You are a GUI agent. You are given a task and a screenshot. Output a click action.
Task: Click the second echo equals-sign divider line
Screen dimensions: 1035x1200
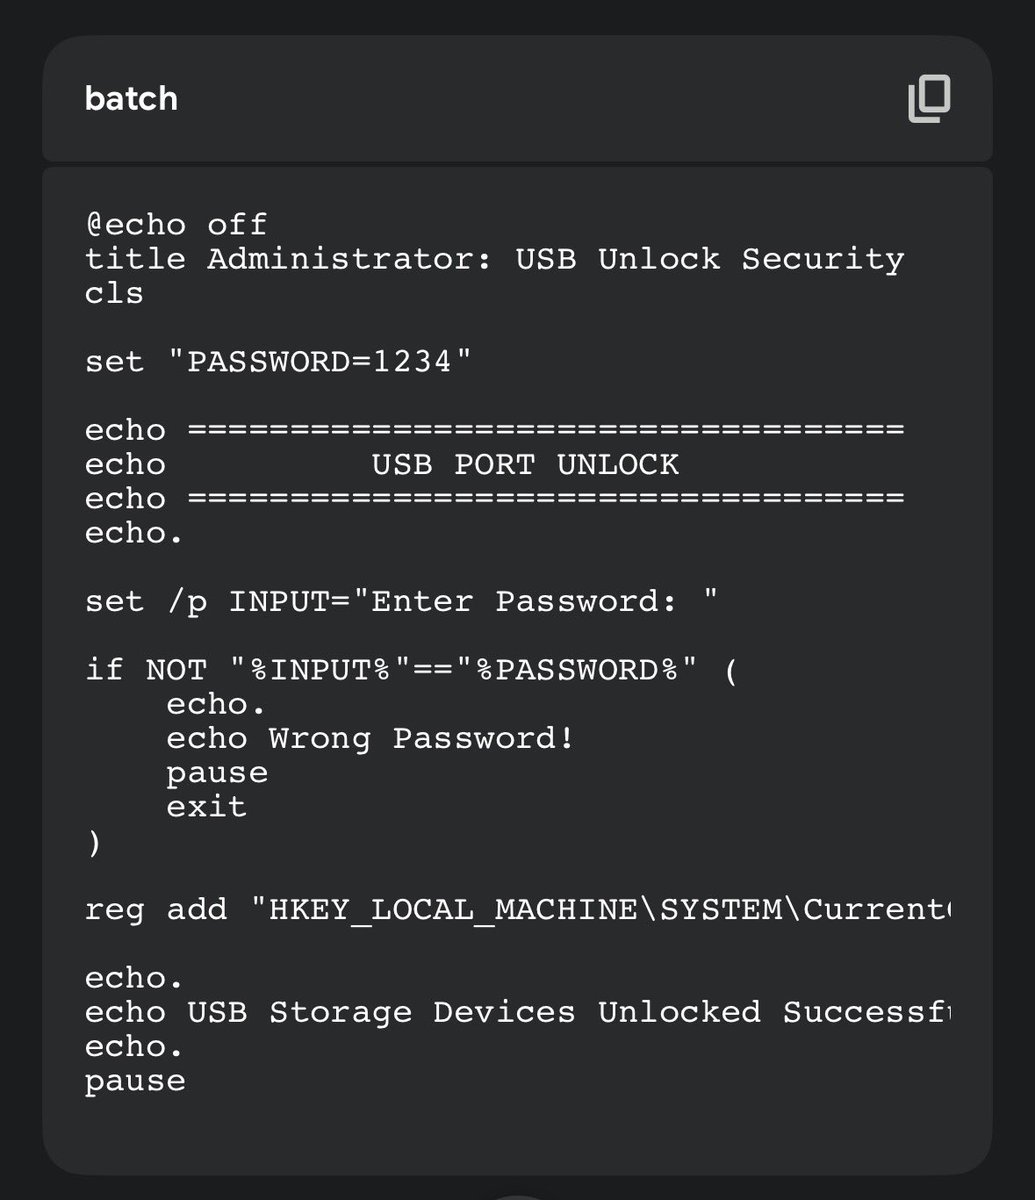495,498
